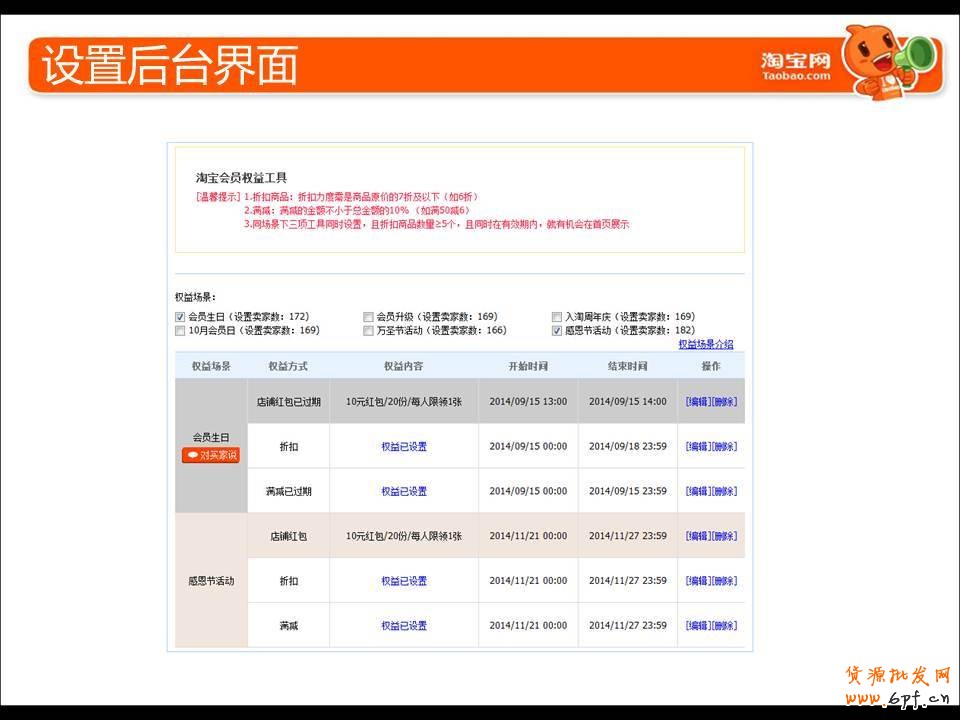
Task: Tick the 入淘周年庆 checkbox
Action: click(x=557, y=317)
